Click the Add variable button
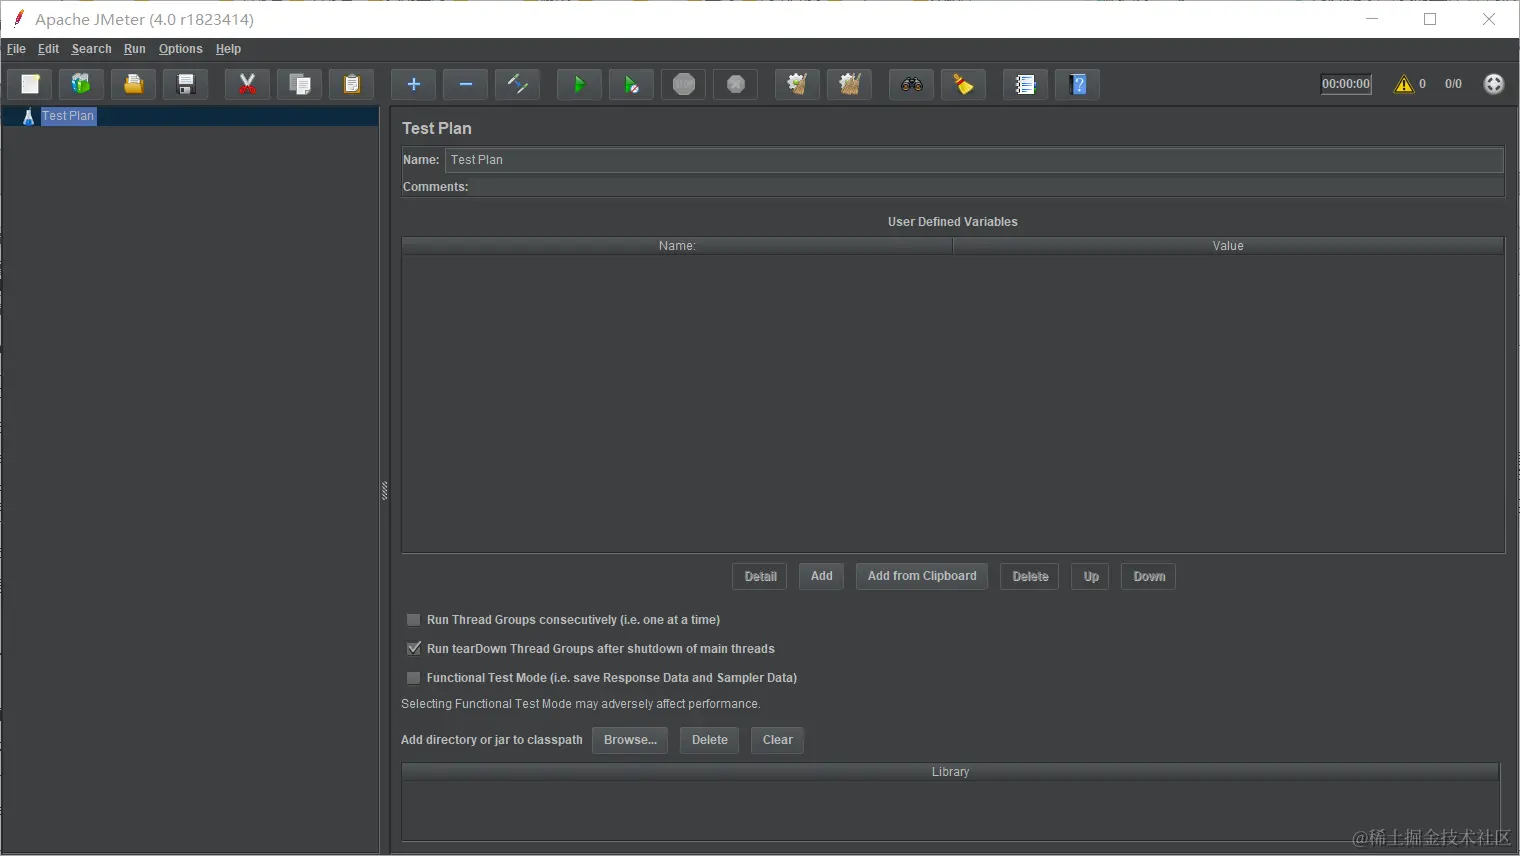 tap(821, 576)
